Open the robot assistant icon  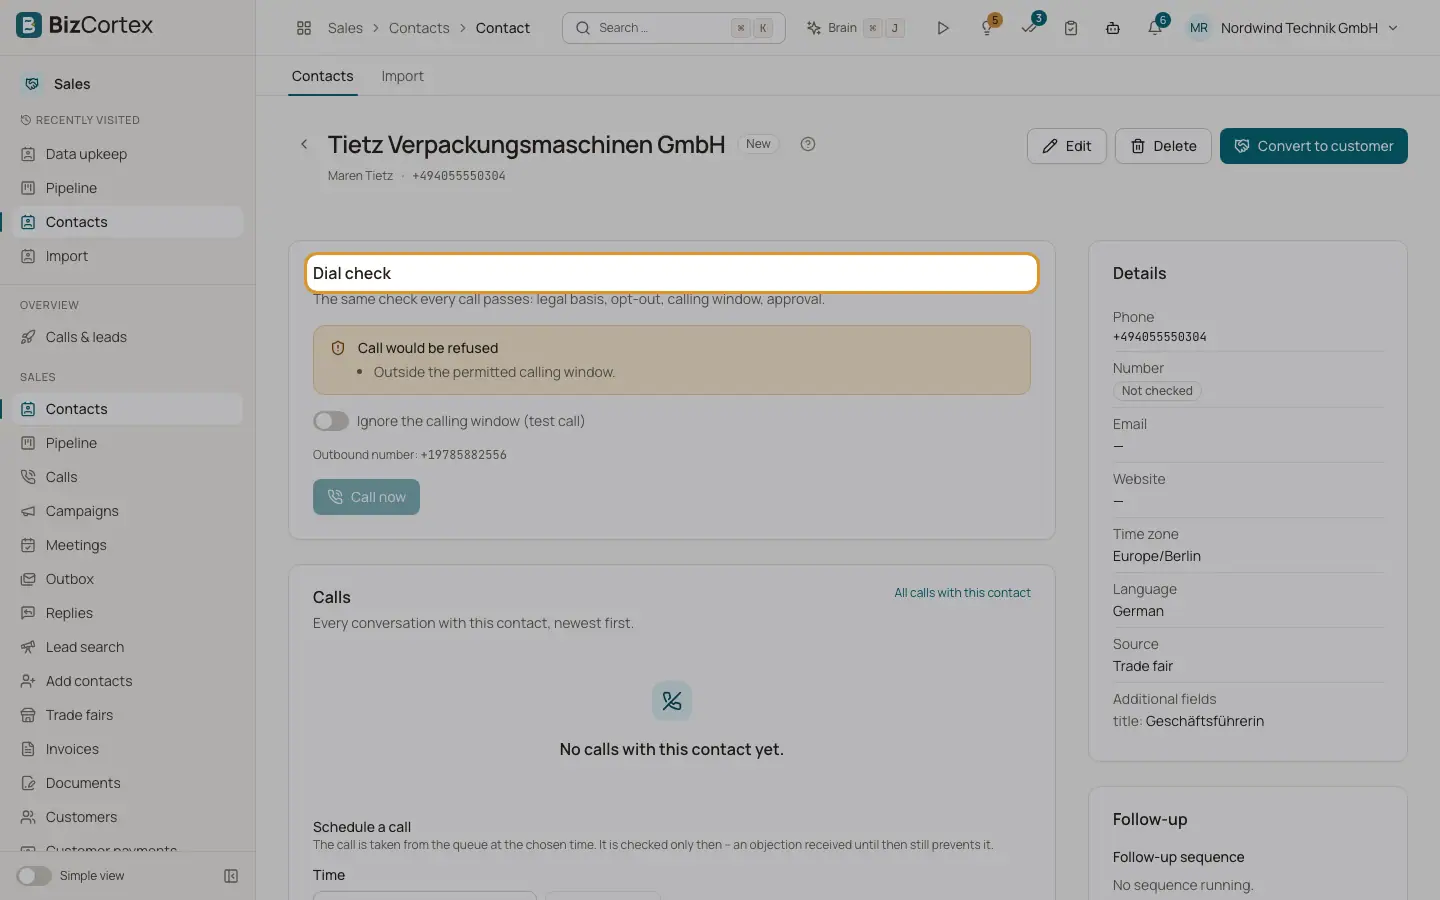click(x=1113, y=28)
